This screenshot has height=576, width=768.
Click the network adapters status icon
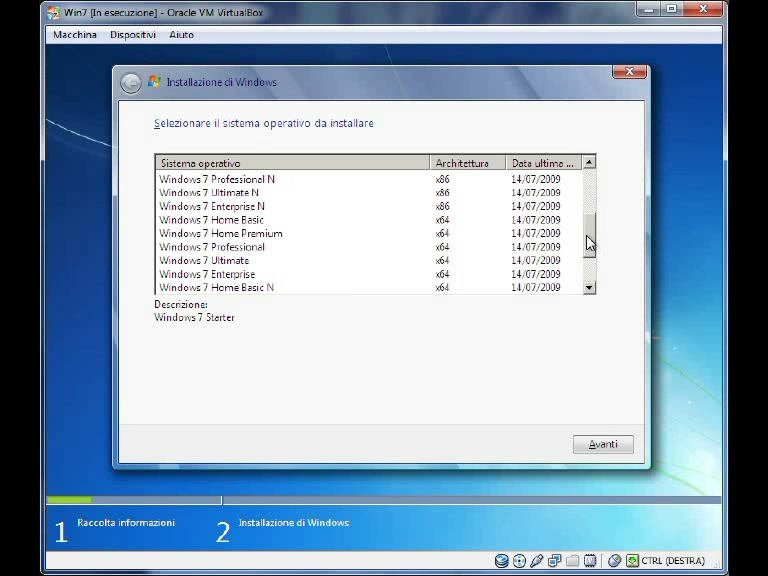pos(554,560)
